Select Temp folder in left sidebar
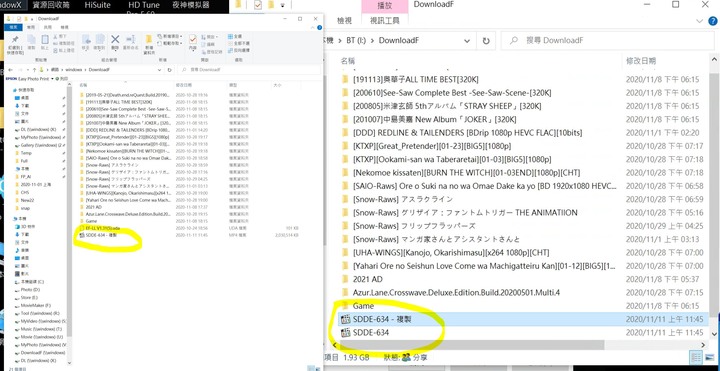The width and height of the screenshot is (720, 371). click(x=26, y=153)
